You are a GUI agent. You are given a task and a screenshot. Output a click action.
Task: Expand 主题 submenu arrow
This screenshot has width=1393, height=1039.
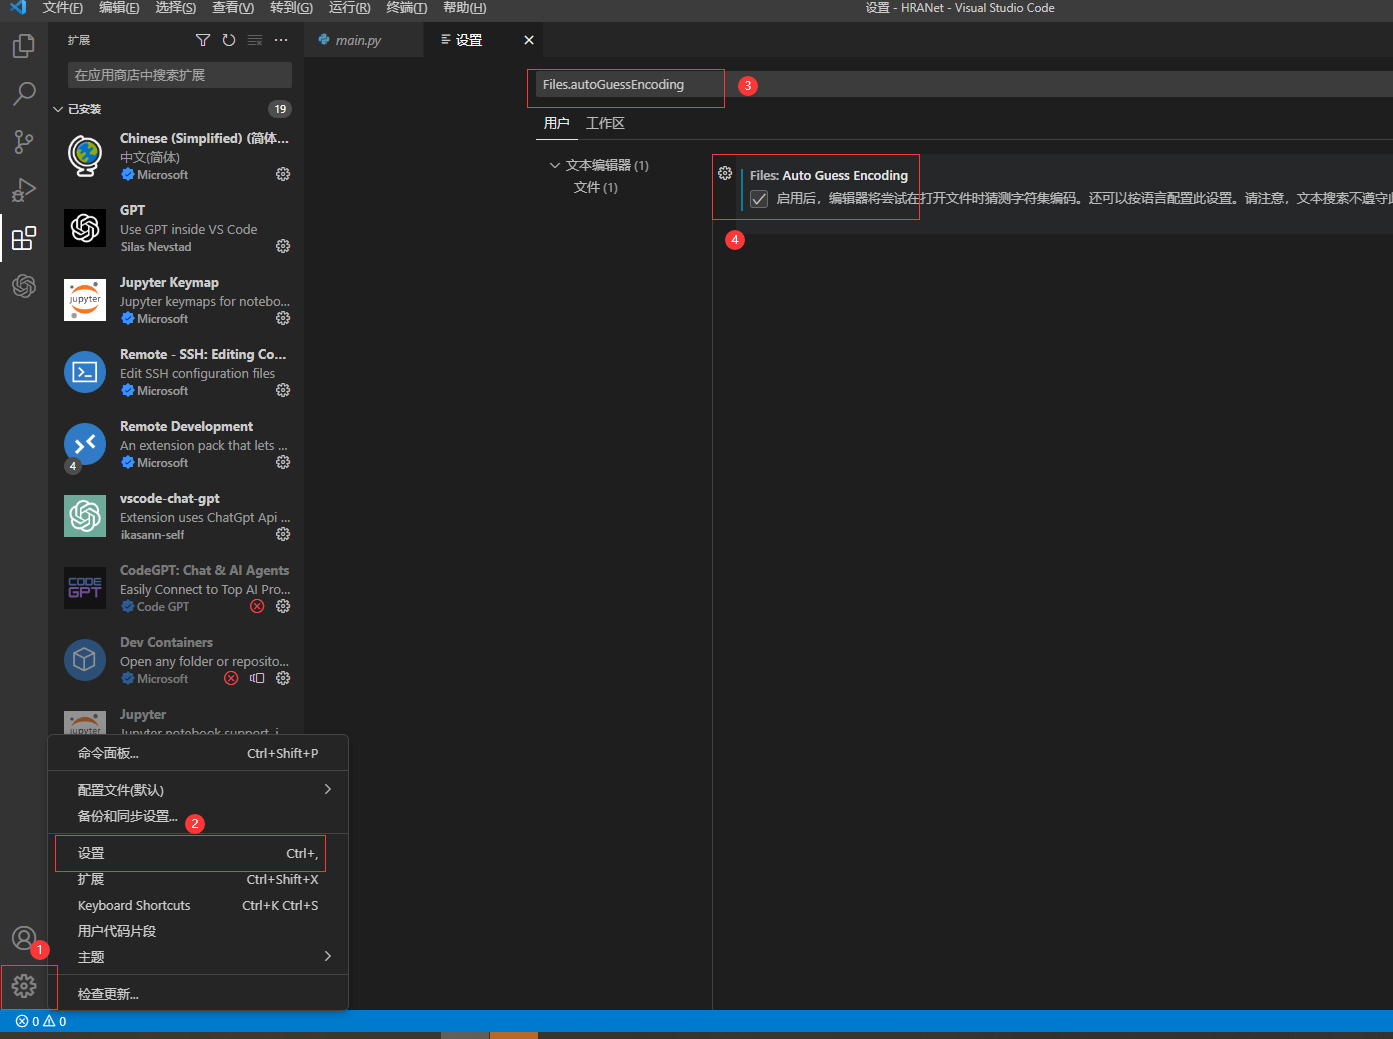pyautogui.click(x=328, y=956)
